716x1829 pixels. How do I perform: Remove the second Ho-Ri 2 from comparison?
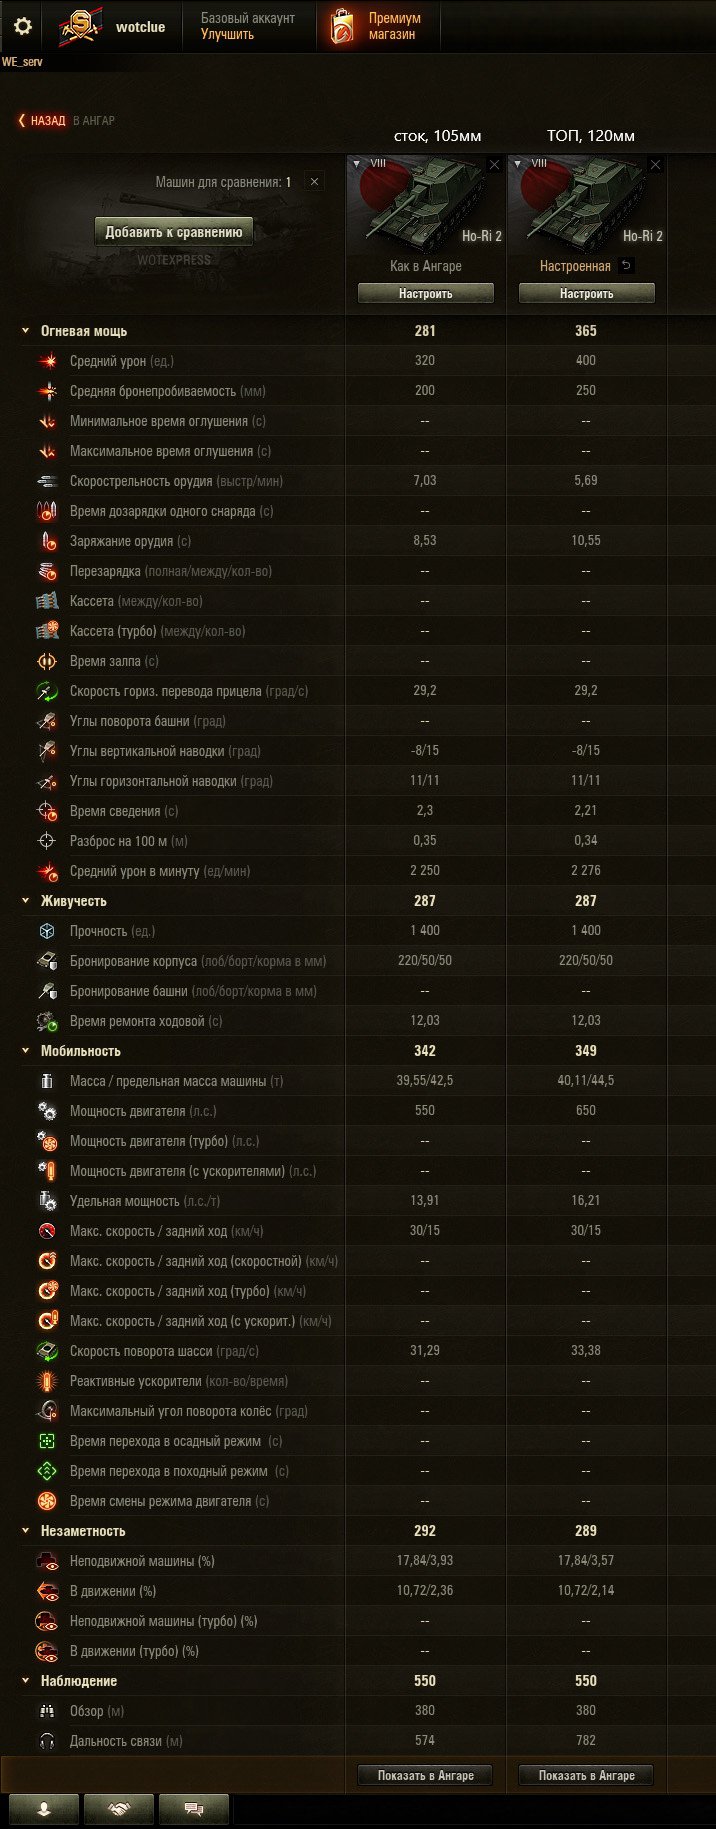click(x=655, y=165)
